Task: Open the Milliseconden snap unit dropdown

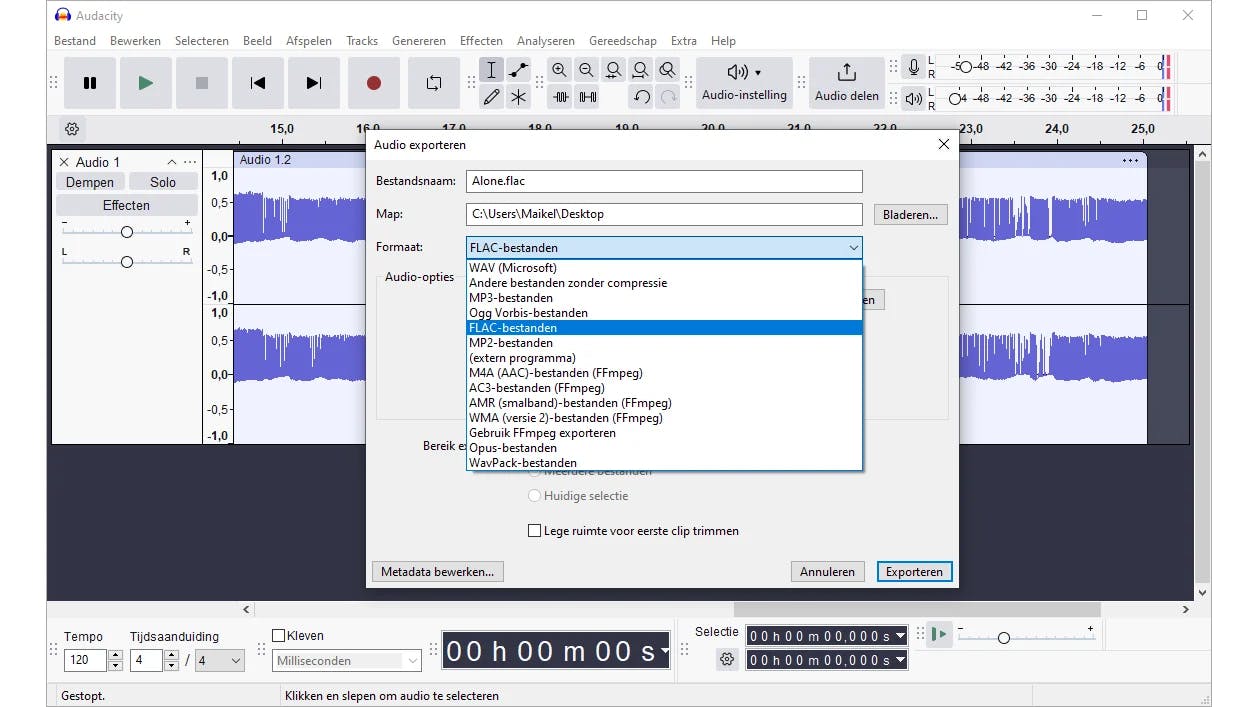Action: 347,661
